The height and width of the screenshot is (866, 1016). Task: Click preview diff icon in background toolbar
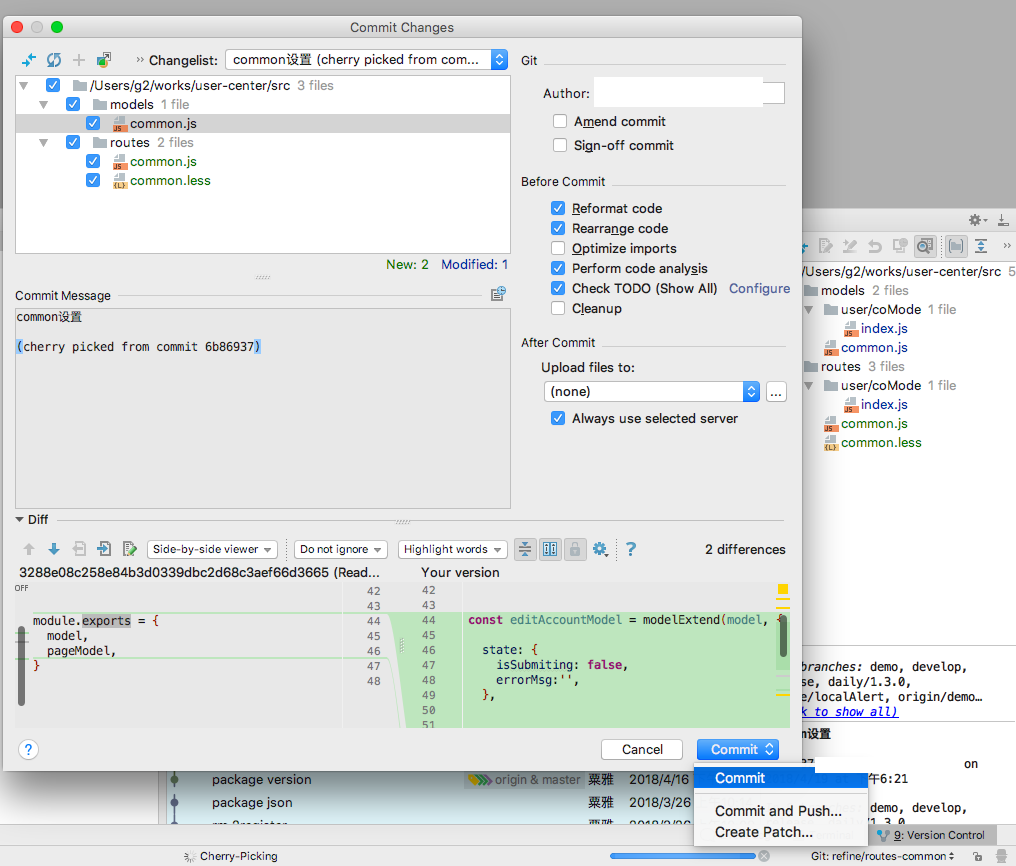click(x=925, y=246)
